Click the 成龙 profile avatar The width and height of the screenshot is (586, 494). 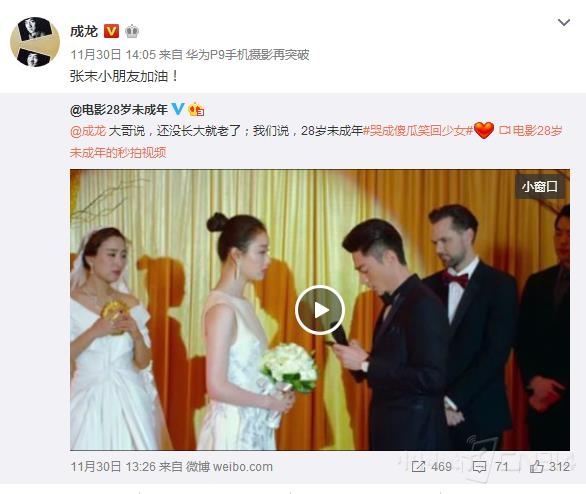click(35, 42)
